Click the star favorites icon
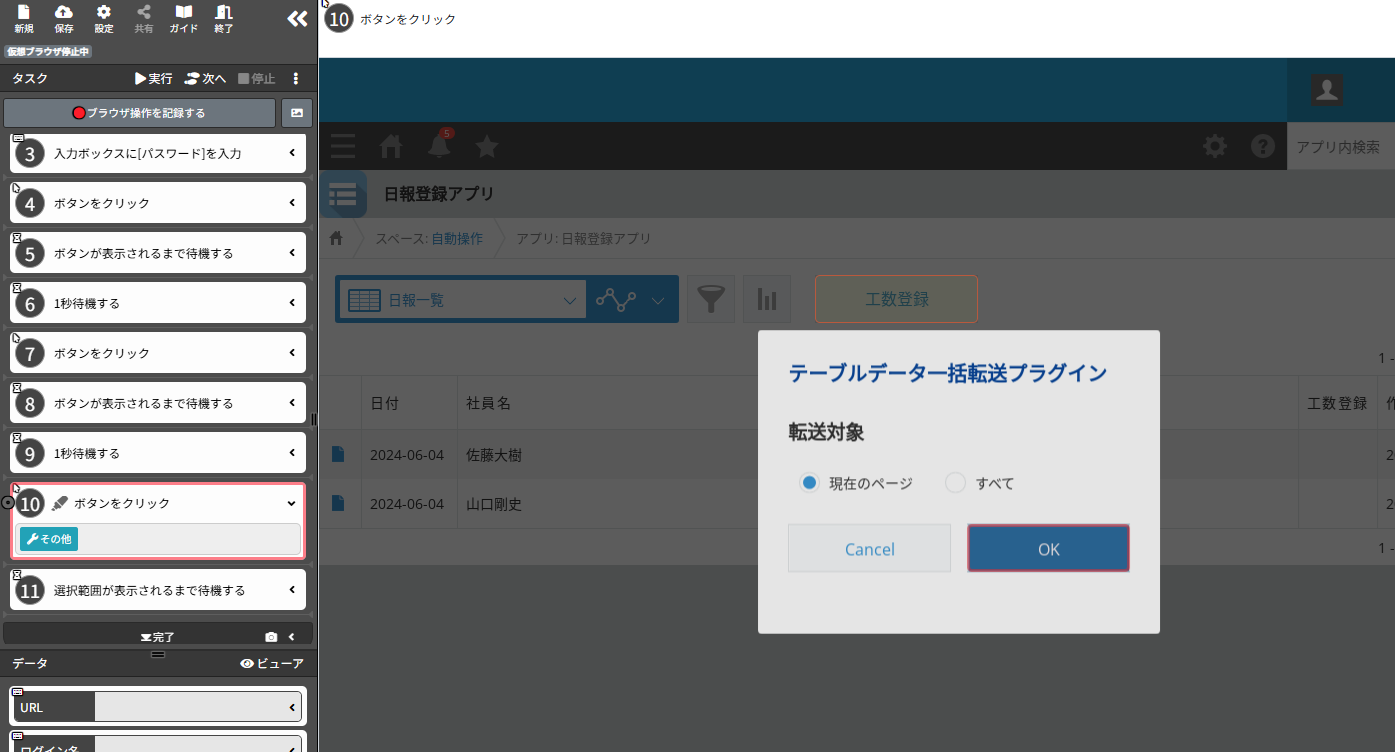The width and height of the screenshot is (1395, 752). pyautogui.click(x=487, y=146)
